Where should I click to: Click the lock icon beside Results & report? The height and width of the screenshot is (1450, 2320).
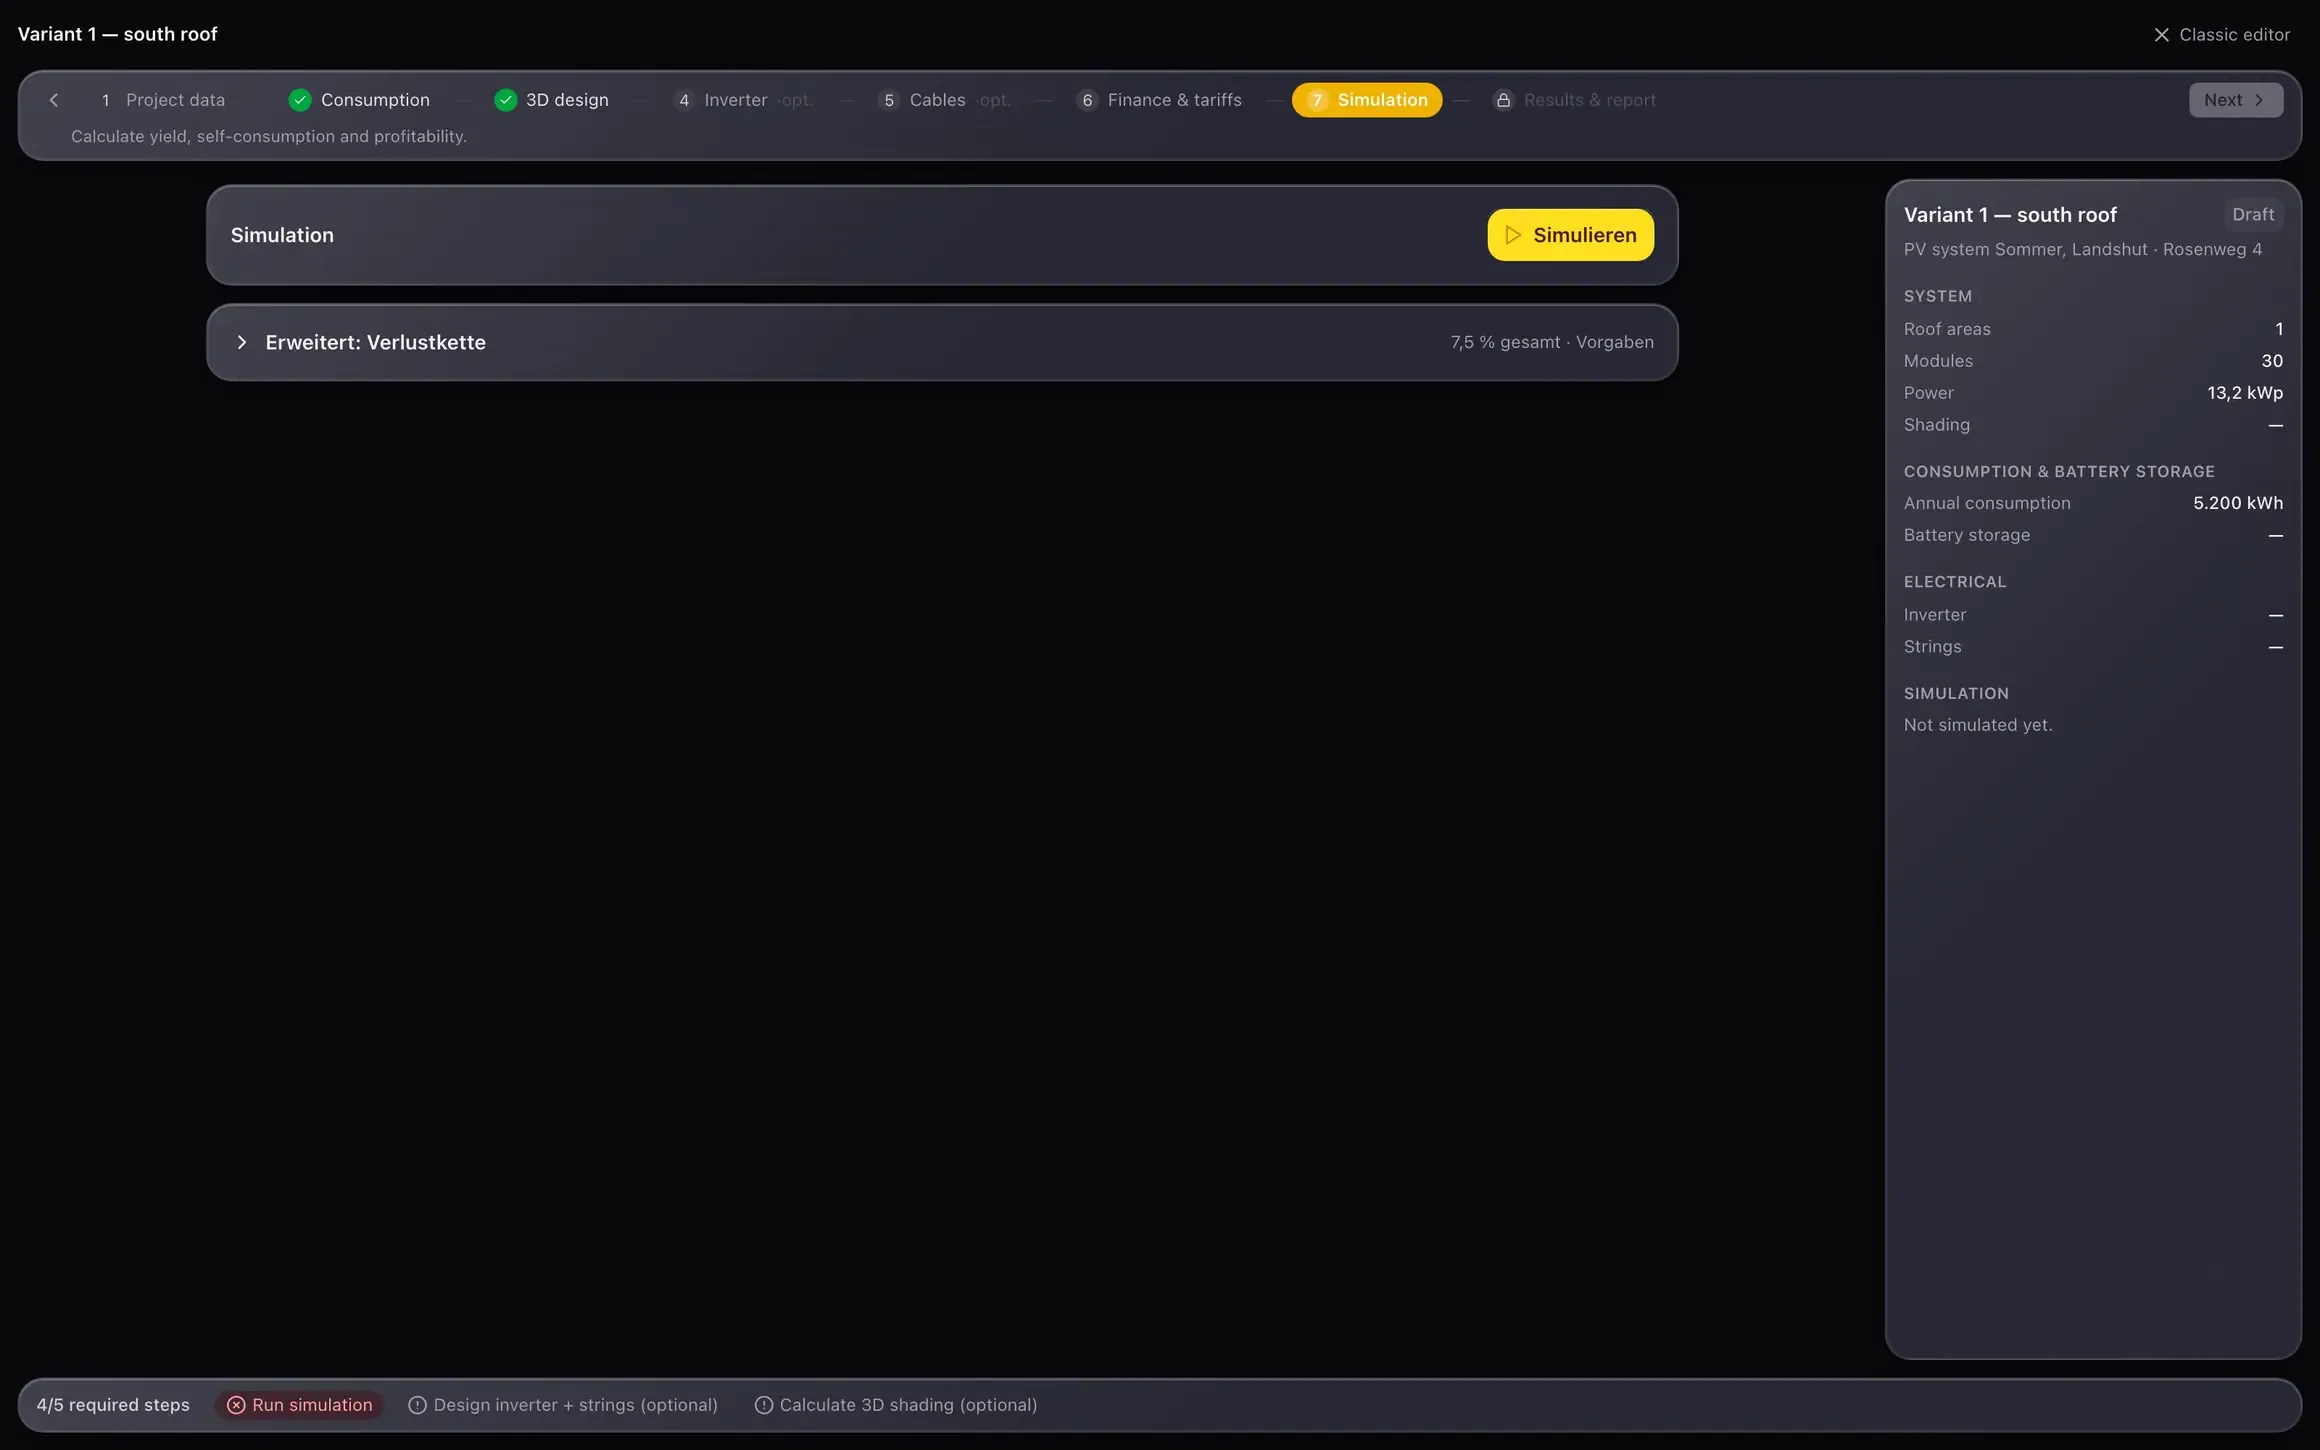(1502, 100)
